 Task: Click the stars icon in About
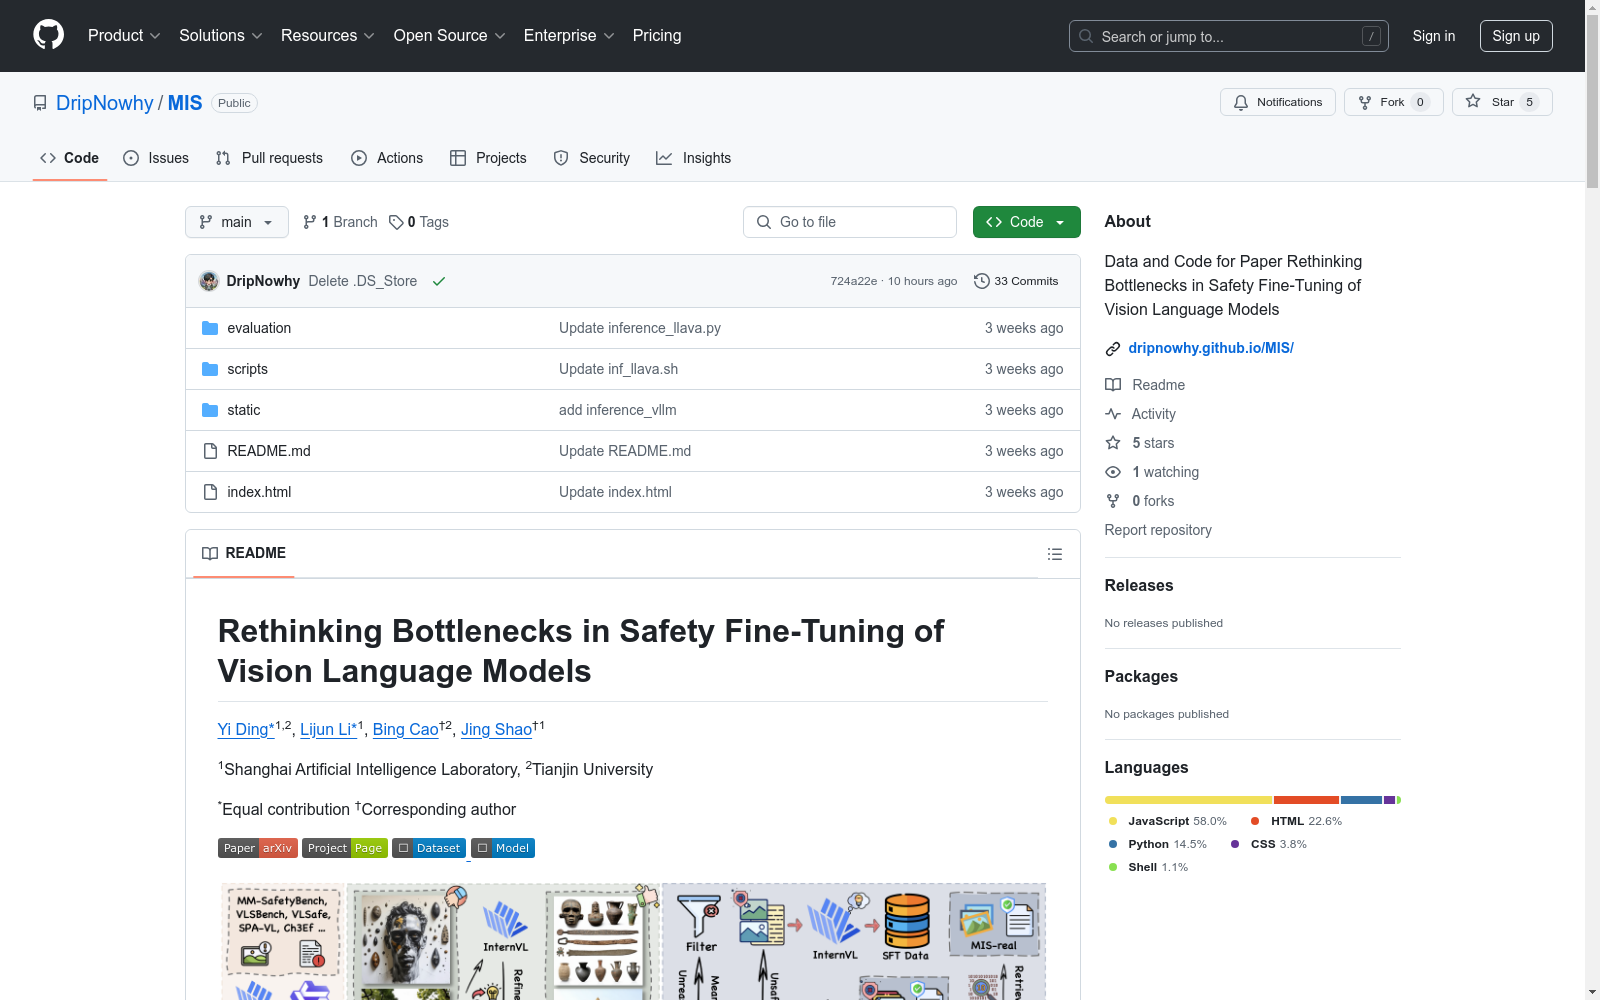[x=1113, y=443]
